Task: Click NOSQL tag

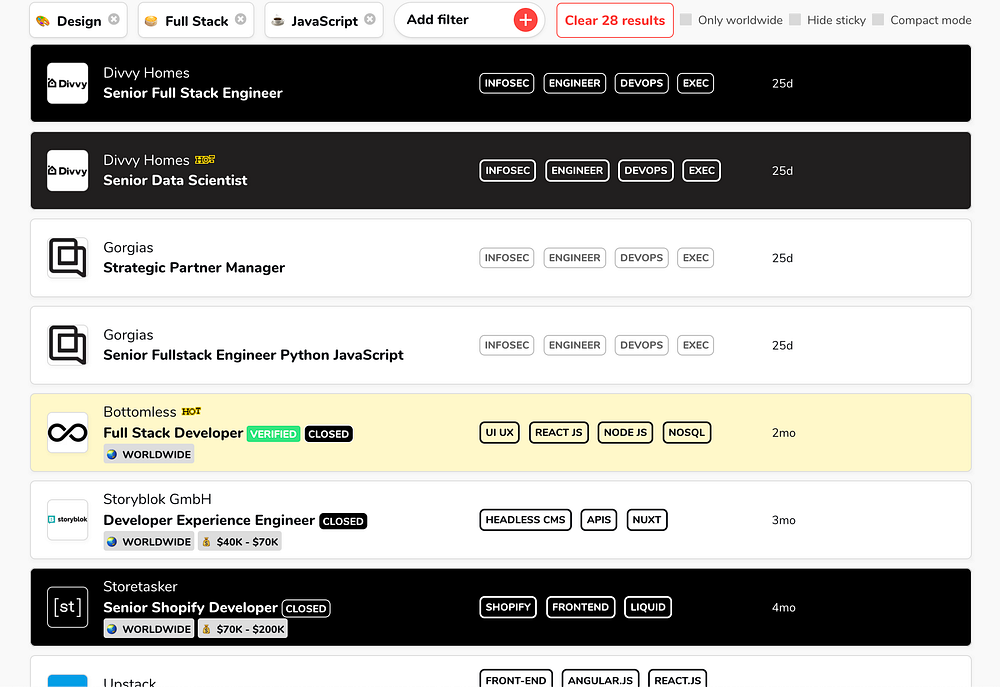Action: [x=687, y=432]
